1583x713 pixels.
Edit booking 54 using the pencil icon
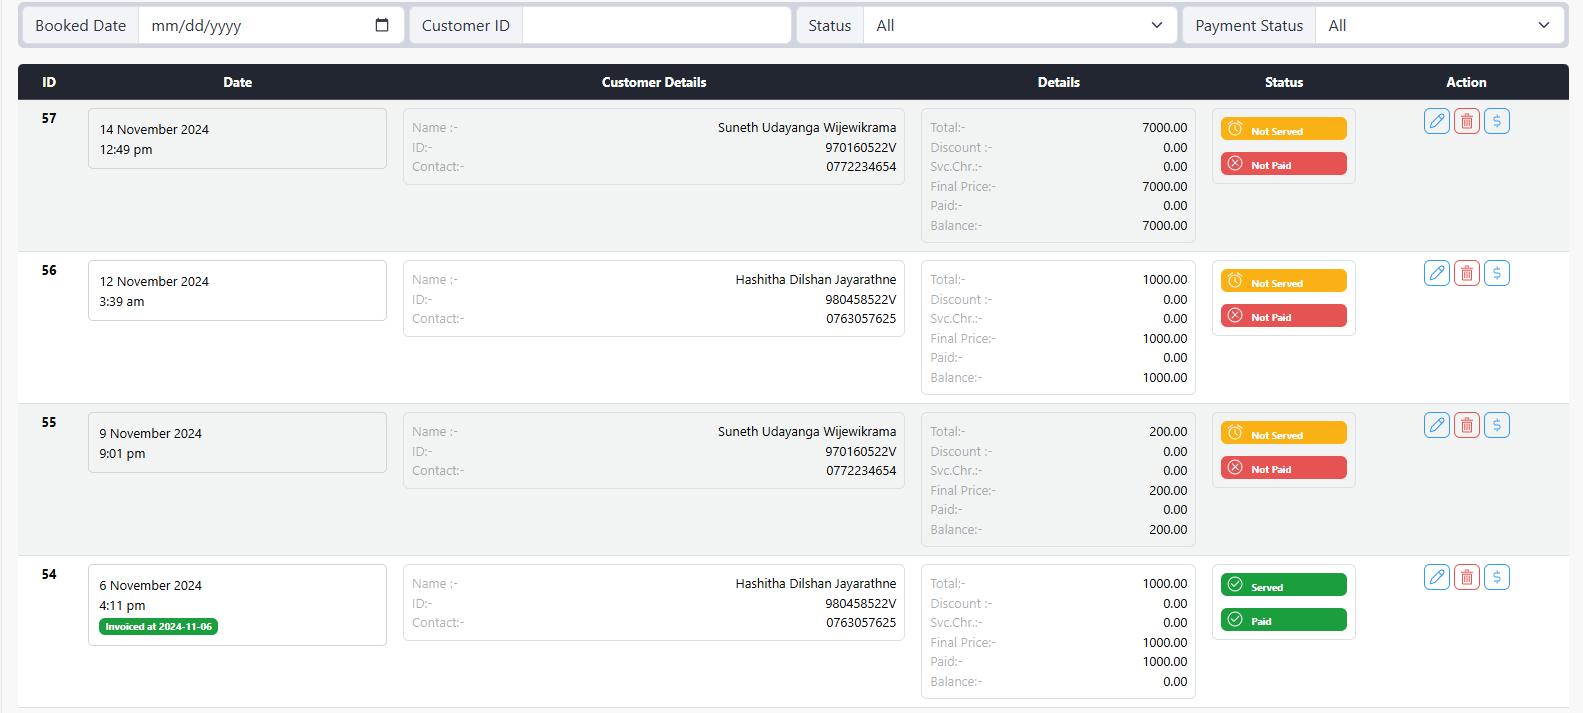coord(1436,577)
